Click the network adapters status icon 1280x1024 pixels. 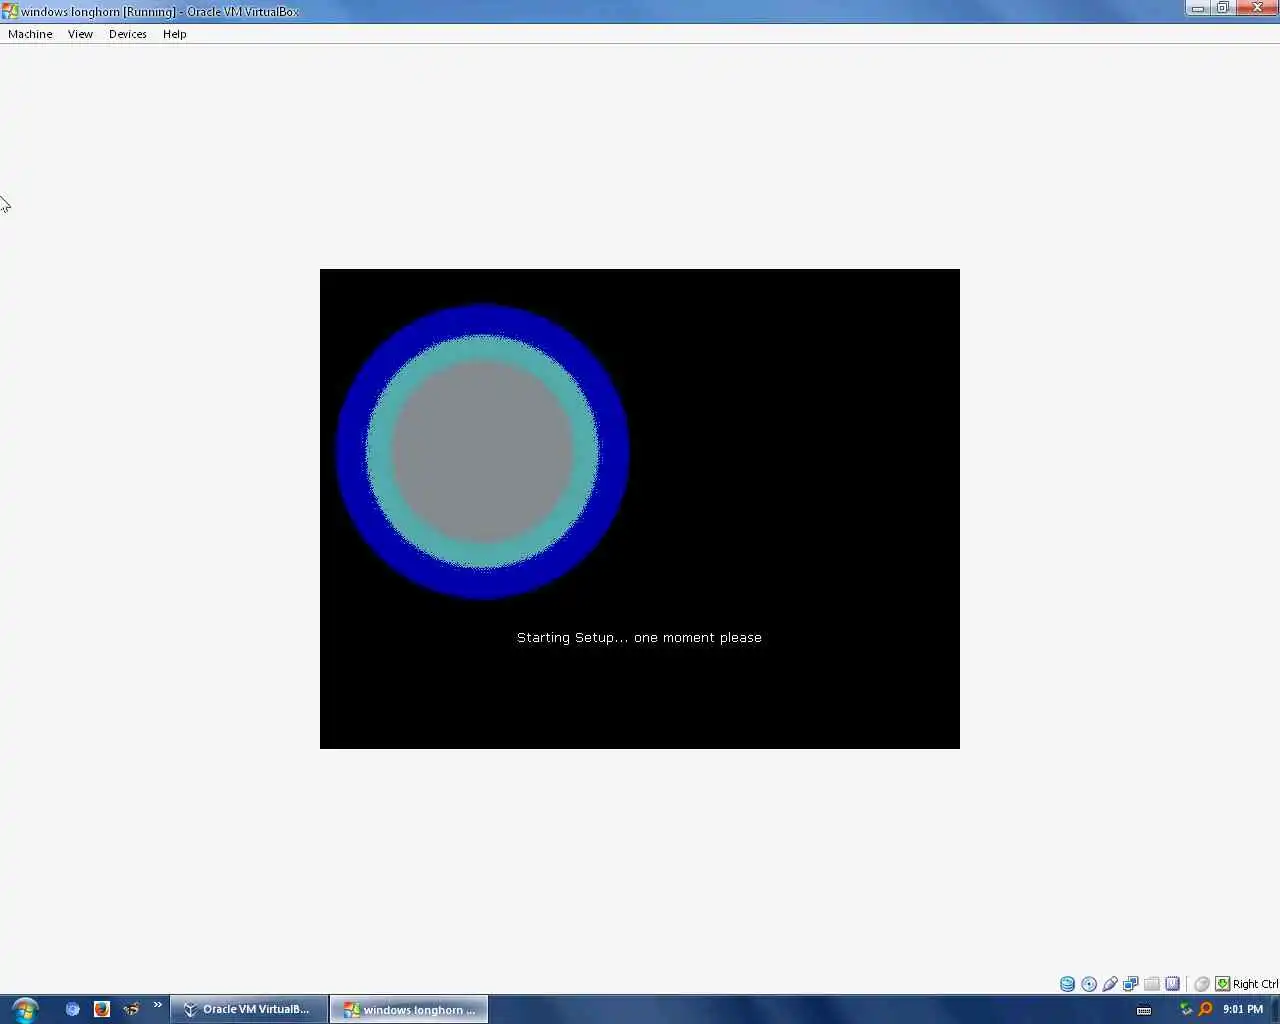(x=1131, y=984)
